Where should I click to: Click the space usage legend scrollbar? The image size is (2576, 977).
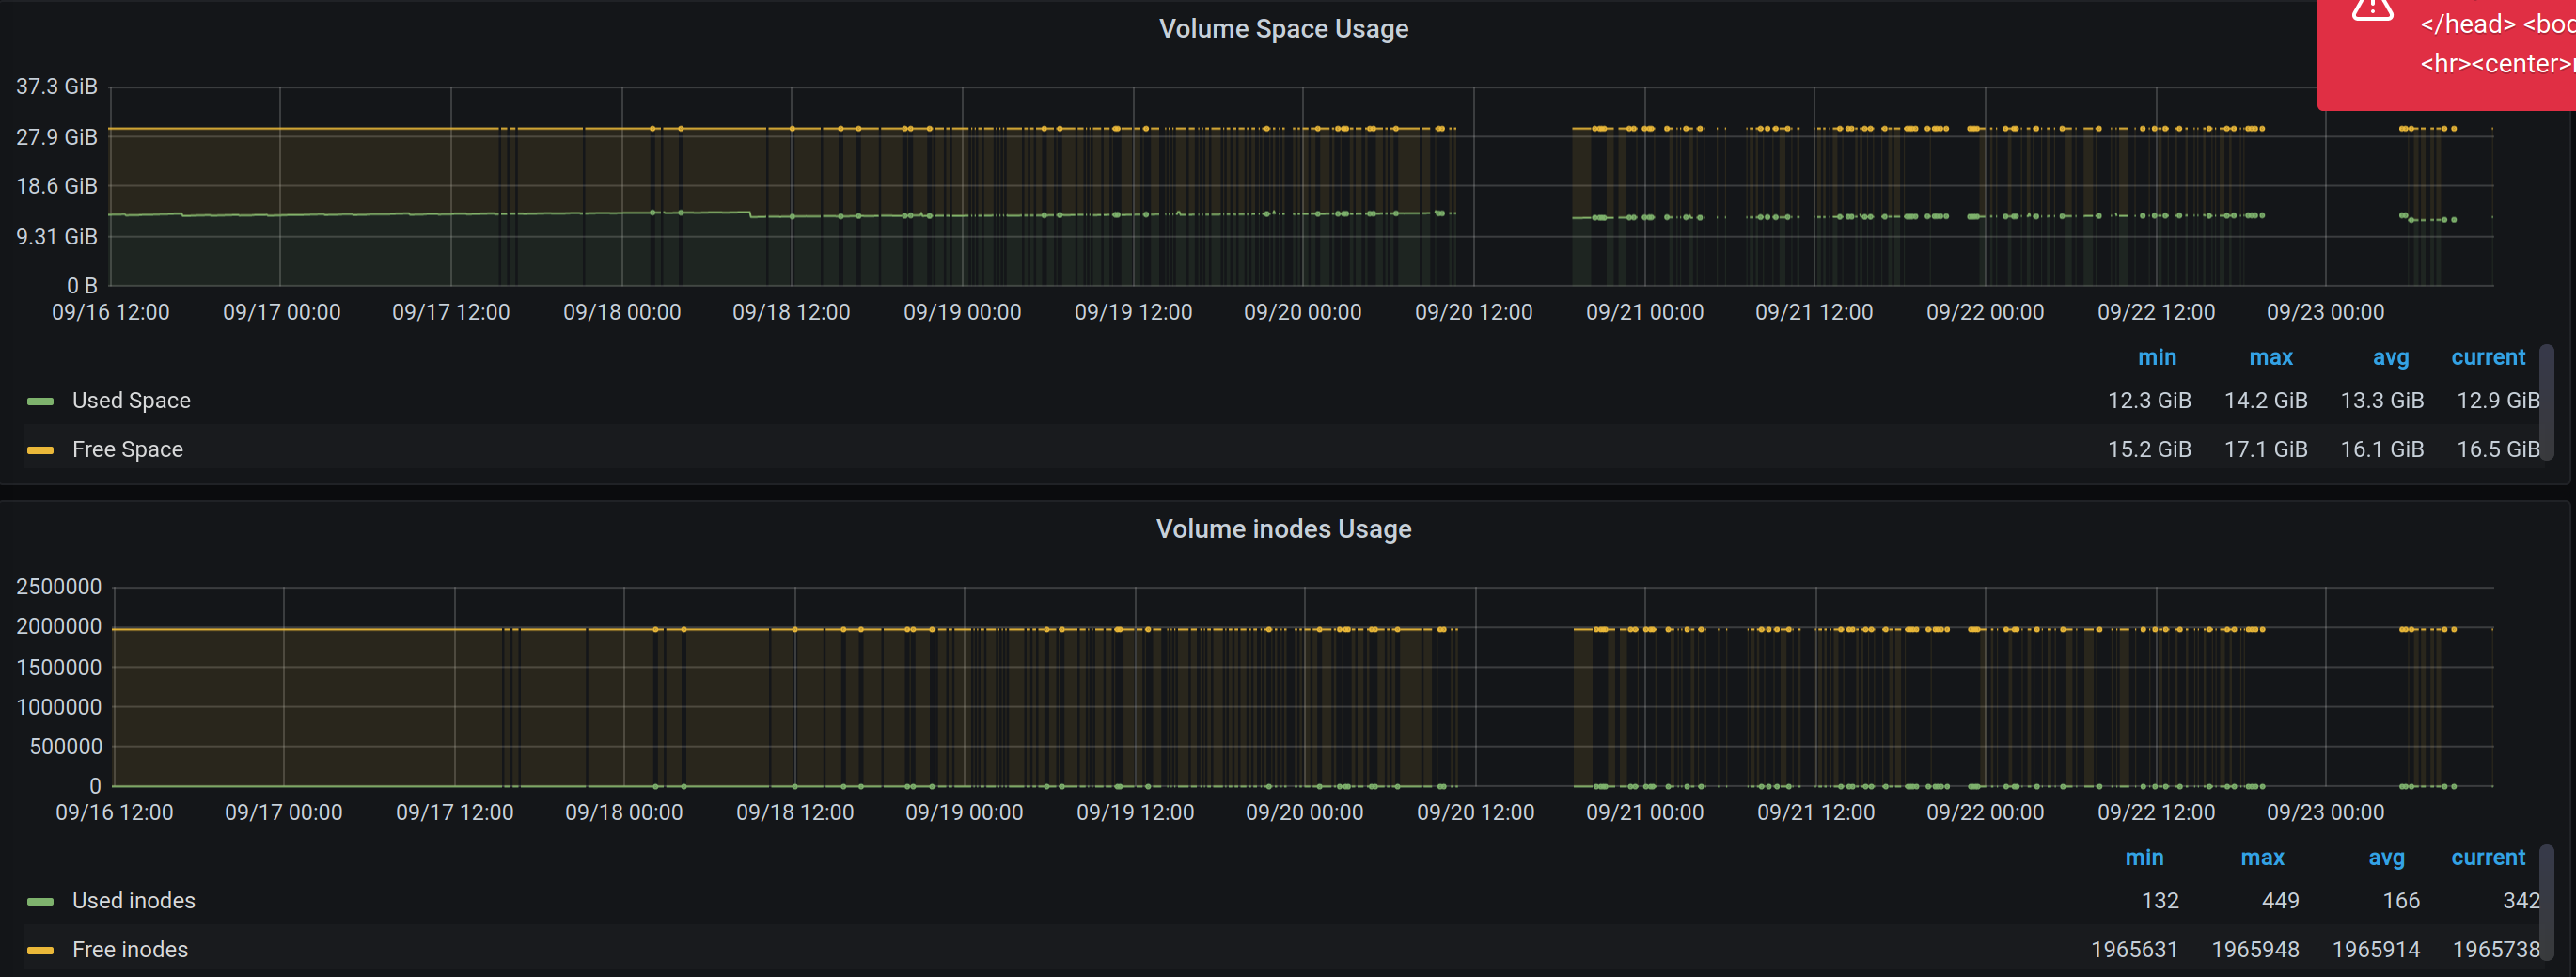[2546, 403]
